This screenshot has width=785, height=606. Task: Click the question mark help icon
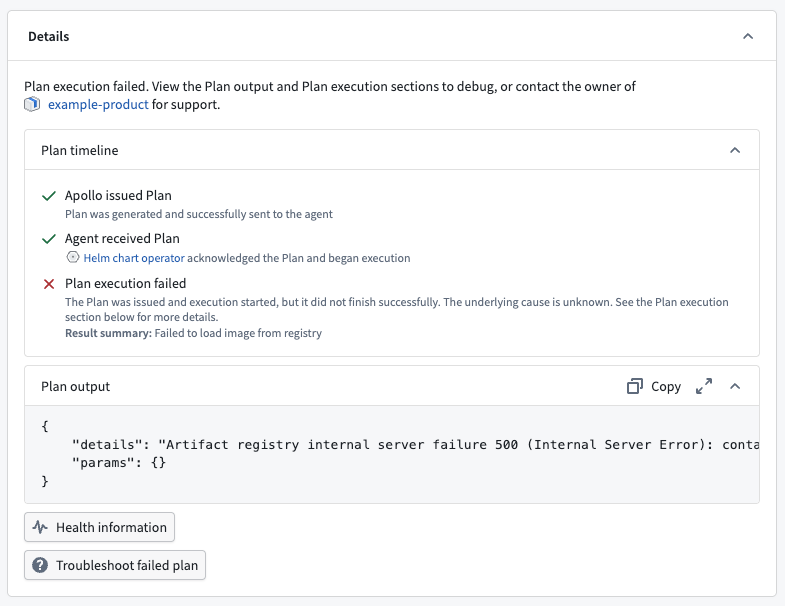[40, 565]
